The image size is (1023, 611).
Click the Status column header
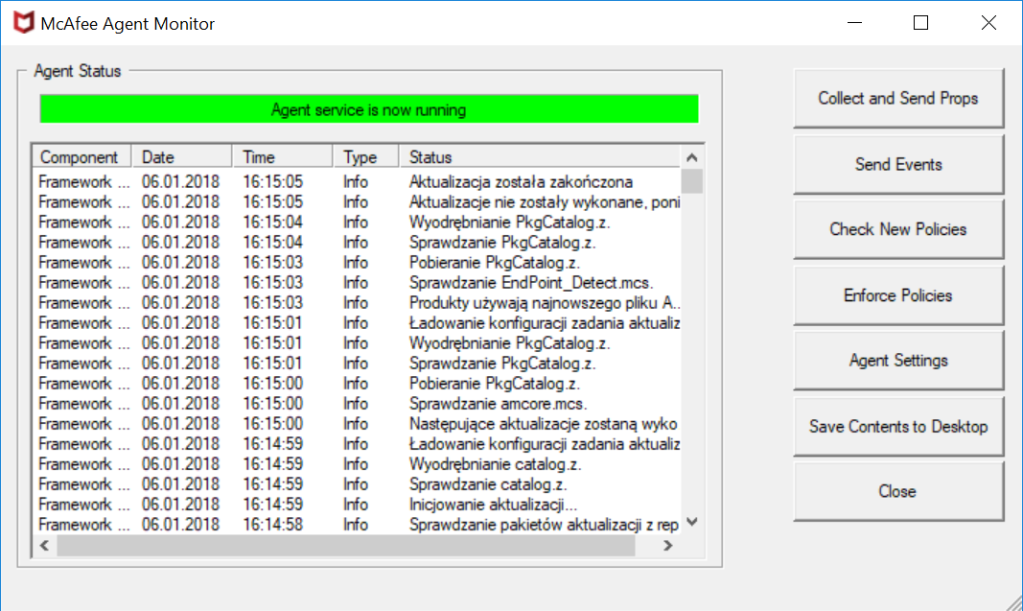[540, 157]
